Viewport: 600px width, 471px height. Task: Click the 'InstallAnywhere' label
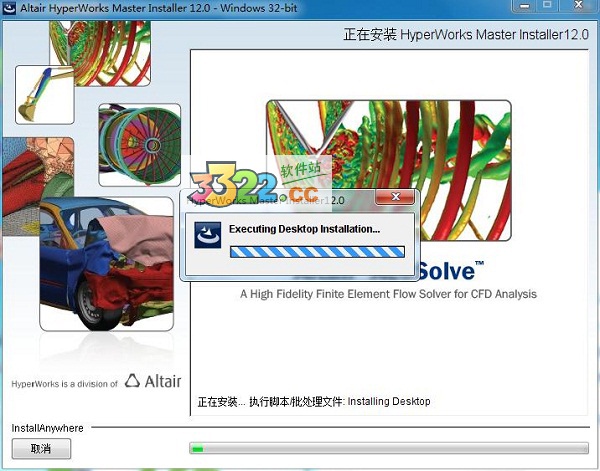pyautogui.click(x=47, y=428)
